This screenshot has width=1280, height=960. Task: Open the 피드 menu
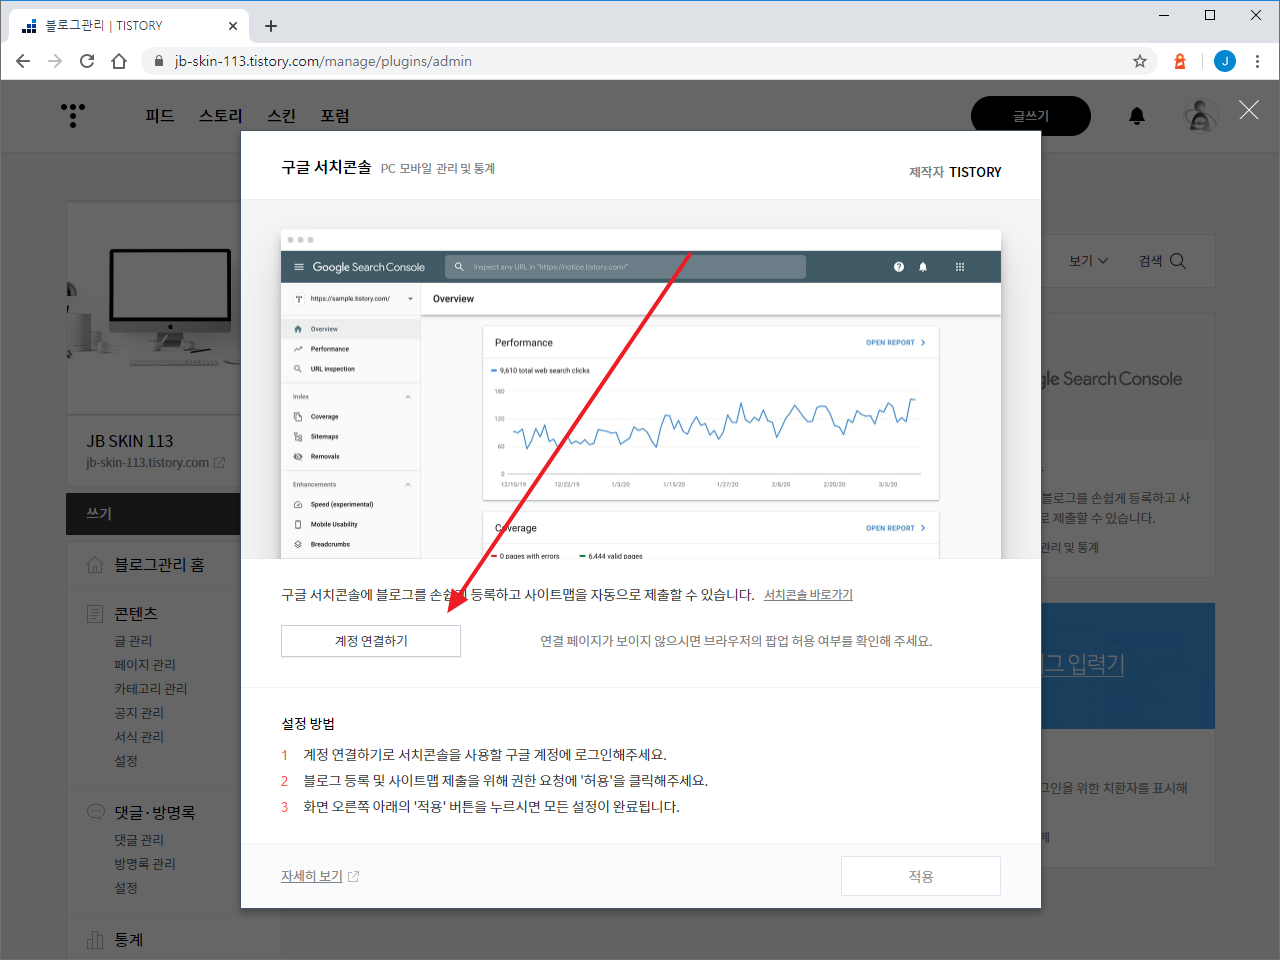[160, 116]
